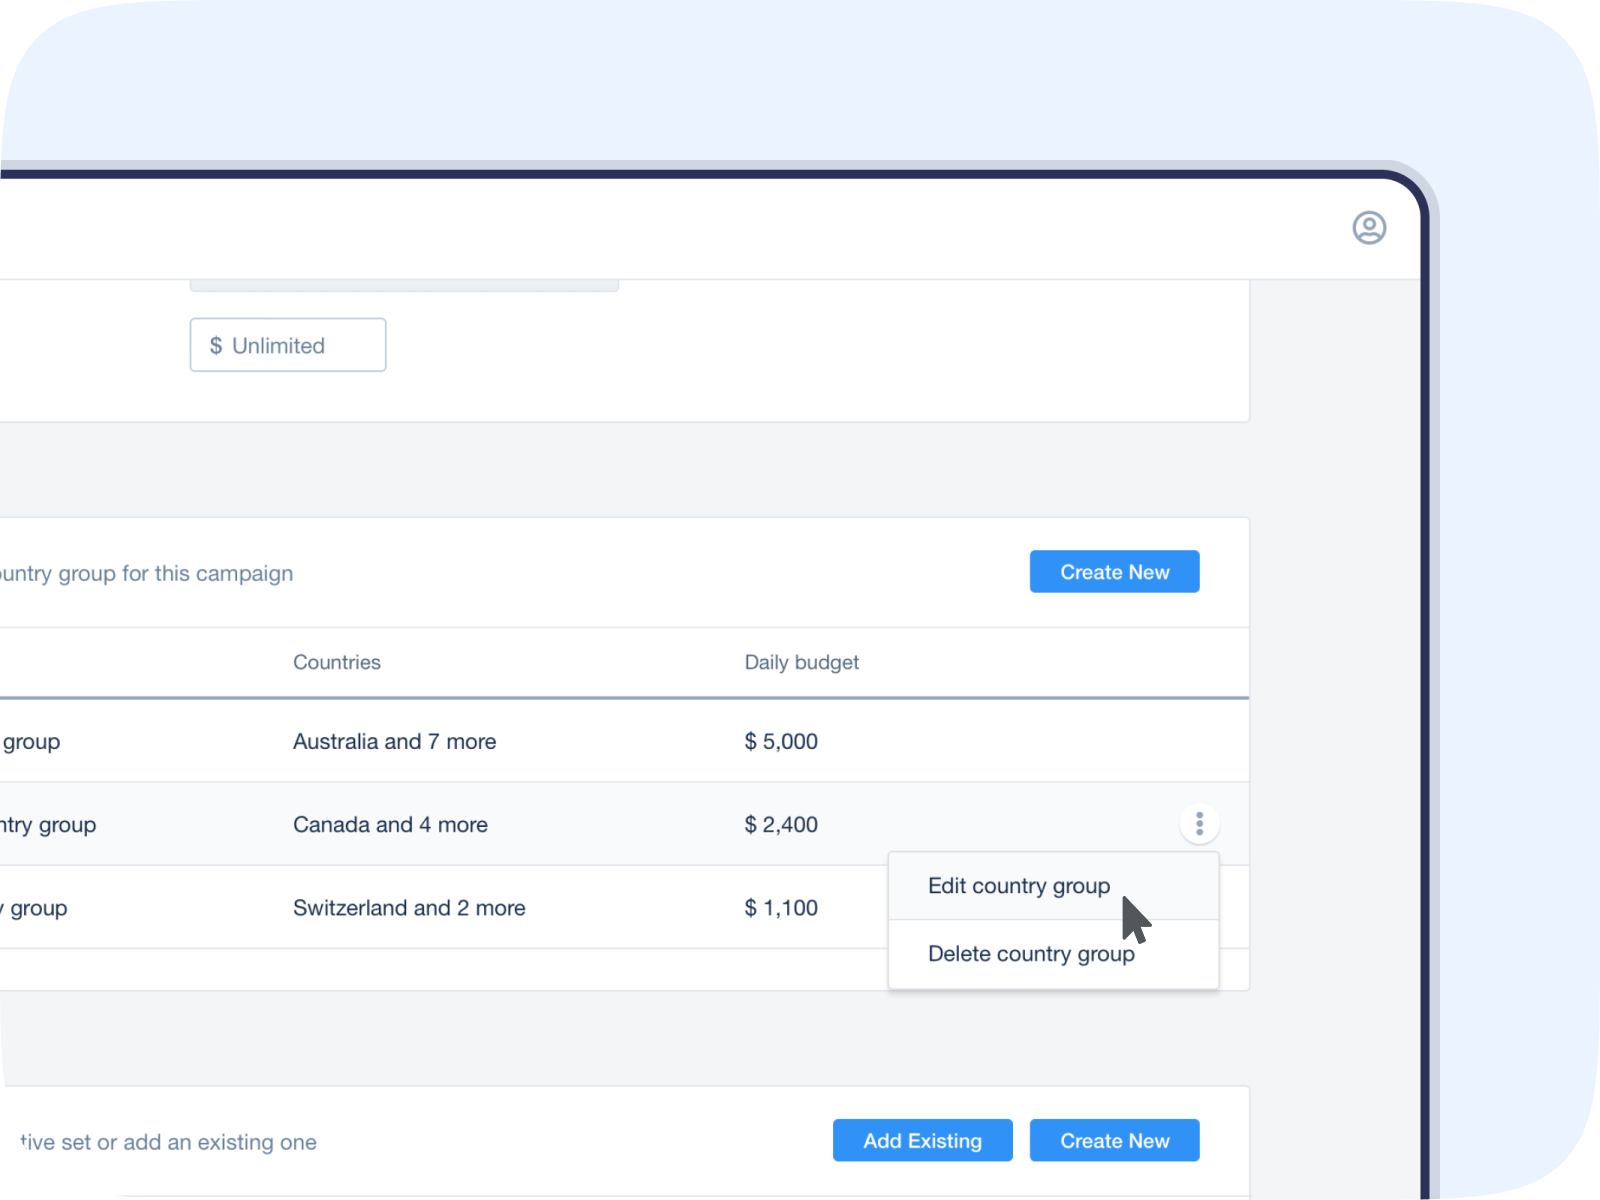
Task: Select the Australia and 7 more cell
Action: (394, 742)
